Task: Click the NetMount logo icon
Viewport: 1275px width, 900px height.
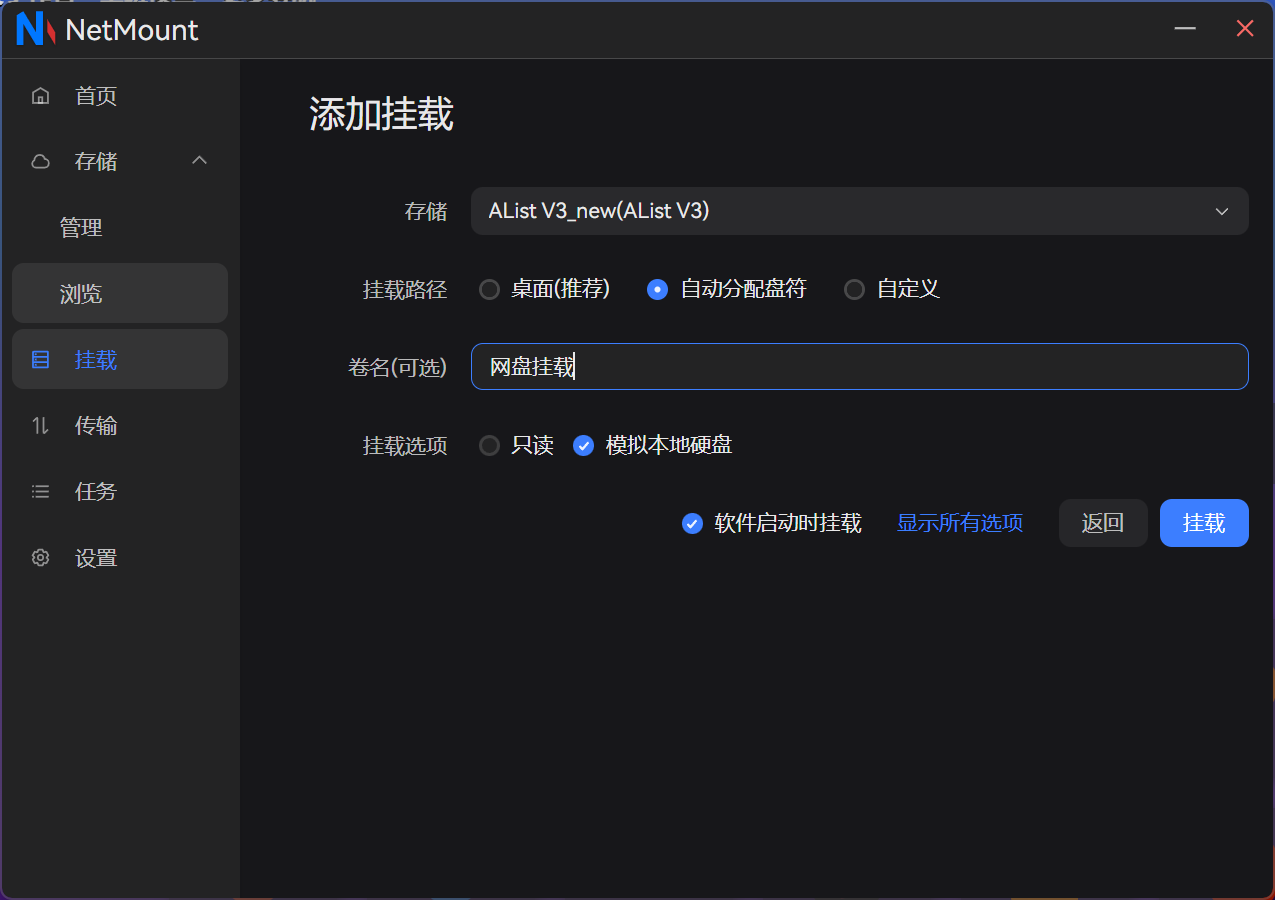Action: coord(35,30)
